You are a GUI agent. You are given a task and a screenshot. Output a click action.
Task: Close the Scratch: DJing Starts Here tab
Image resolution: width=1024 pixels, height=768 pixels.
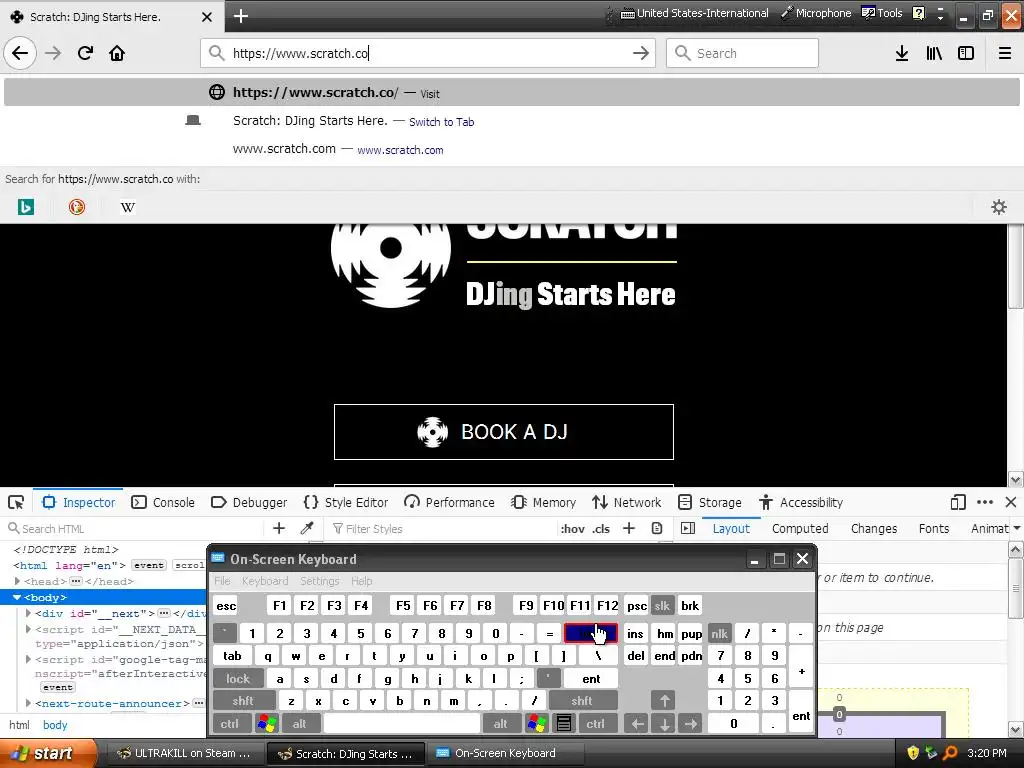pos(207,17)
